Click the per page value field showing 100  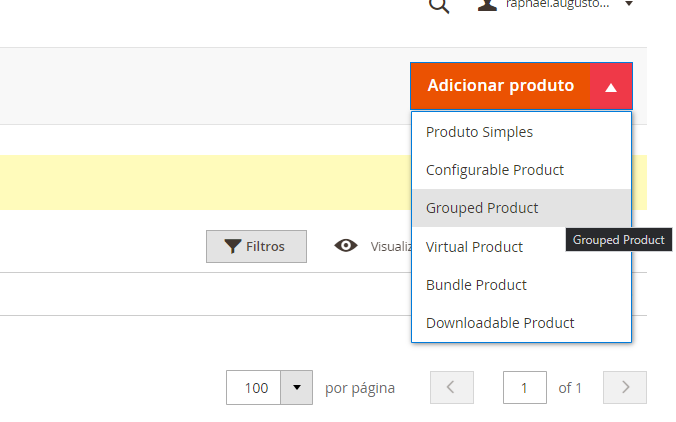[x=254, y=388]
